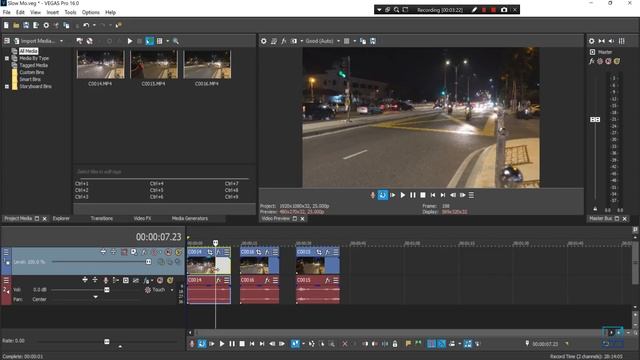Close the Video Preview tab
The height and width of the screenshot is (360, 640).
click(302, 219)
